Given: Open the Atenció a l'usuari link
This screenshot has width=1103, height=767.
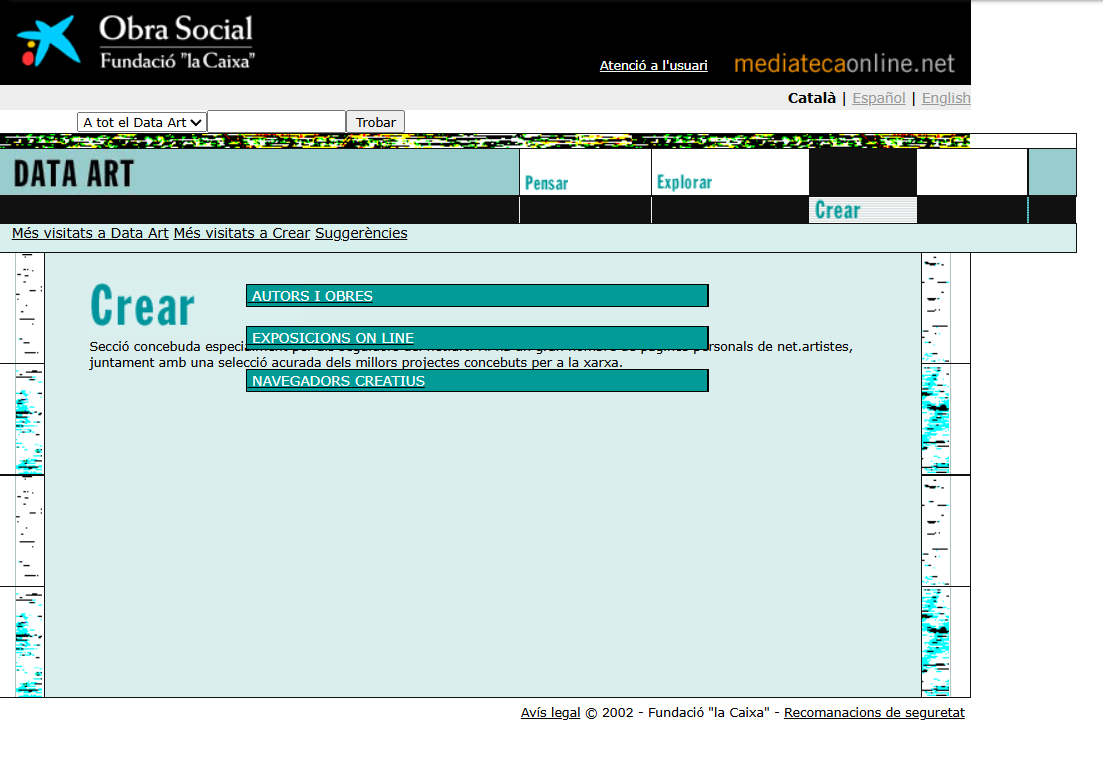Looking at the screenshot, I should coord(653,65).
